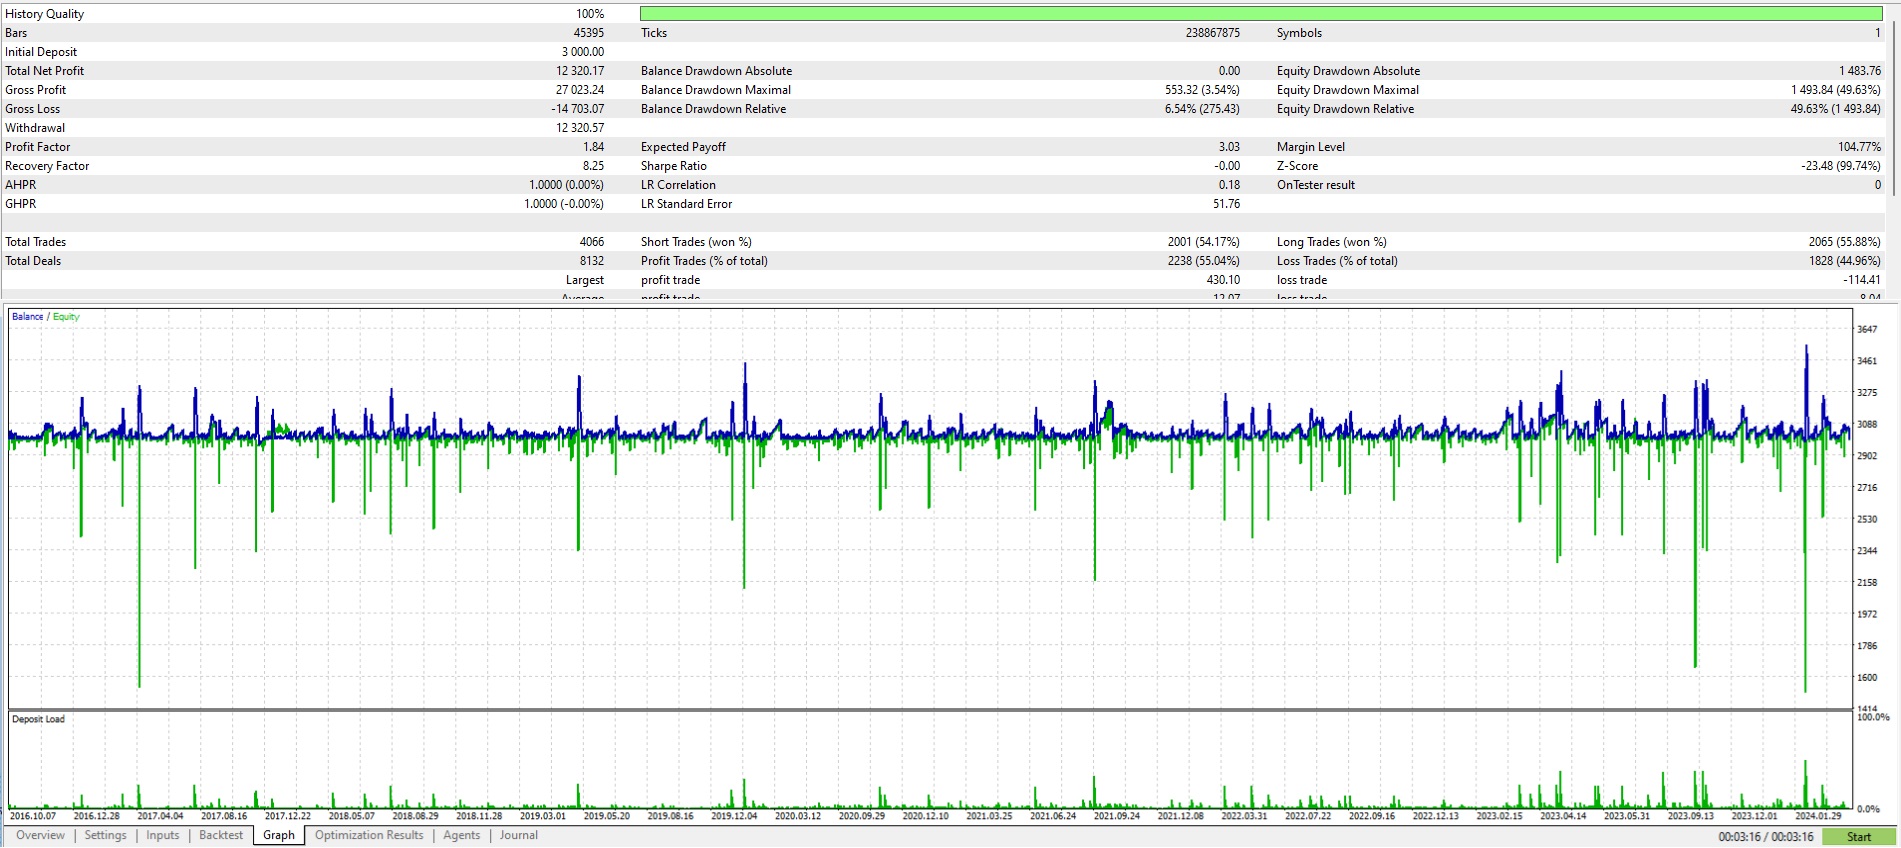The height and width of the screenshot is (848, 1901).
Task: Switch to the Overview tab
Action: [40, 835]
